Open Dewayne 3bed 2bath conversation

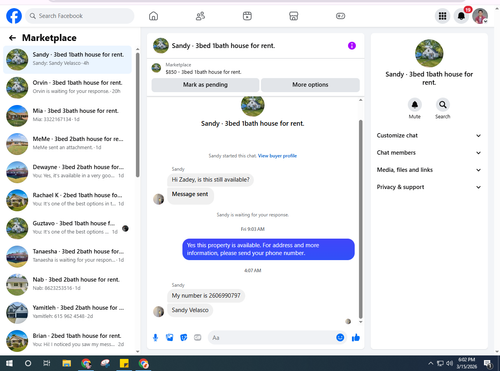(x=68, y=172)
